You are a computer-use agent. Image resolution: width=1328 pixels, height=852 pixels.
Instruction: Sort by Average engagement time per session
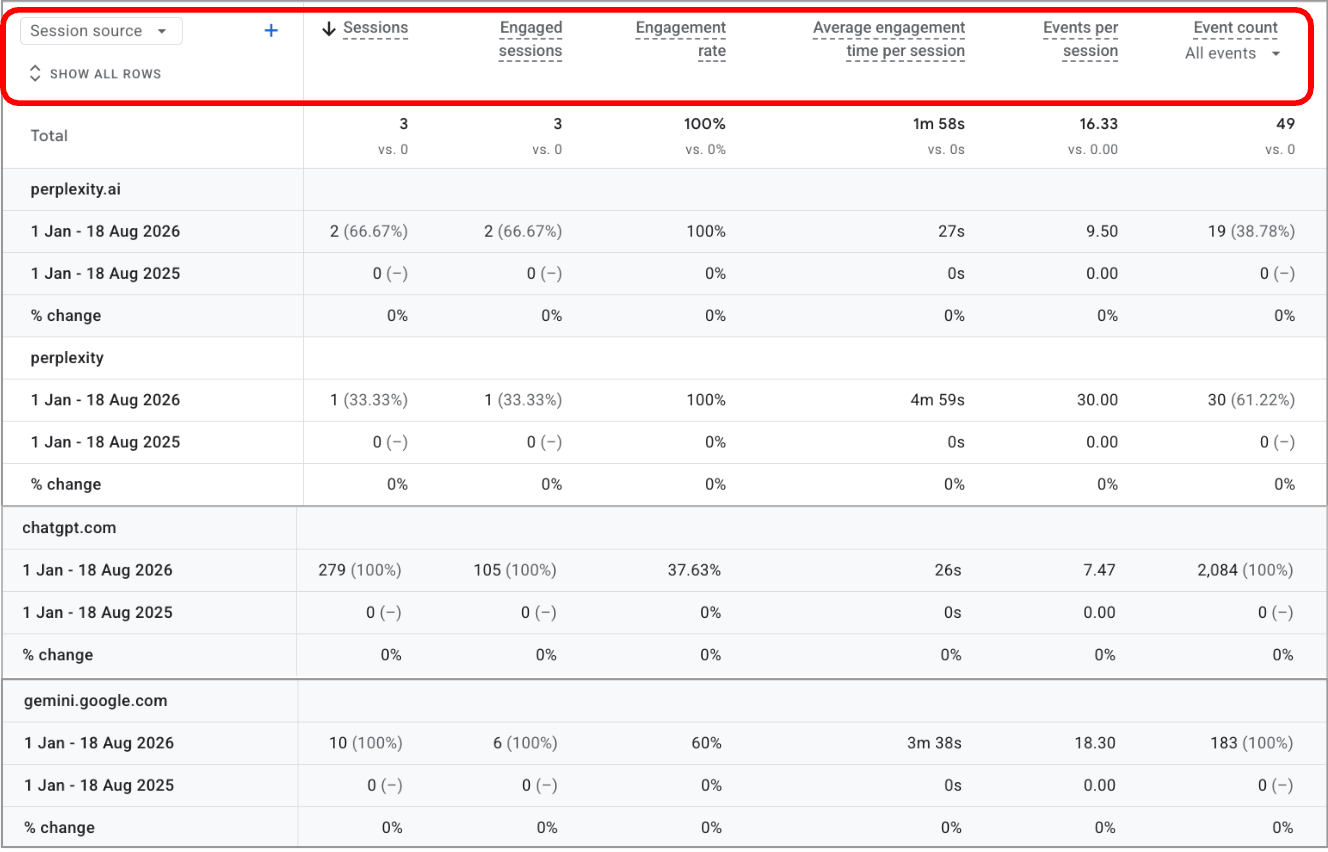889,39
